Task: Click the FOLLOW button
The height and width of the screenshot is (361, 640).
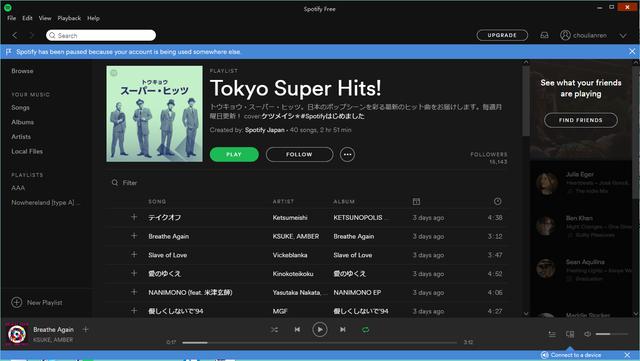Action: tap(299, 154)
